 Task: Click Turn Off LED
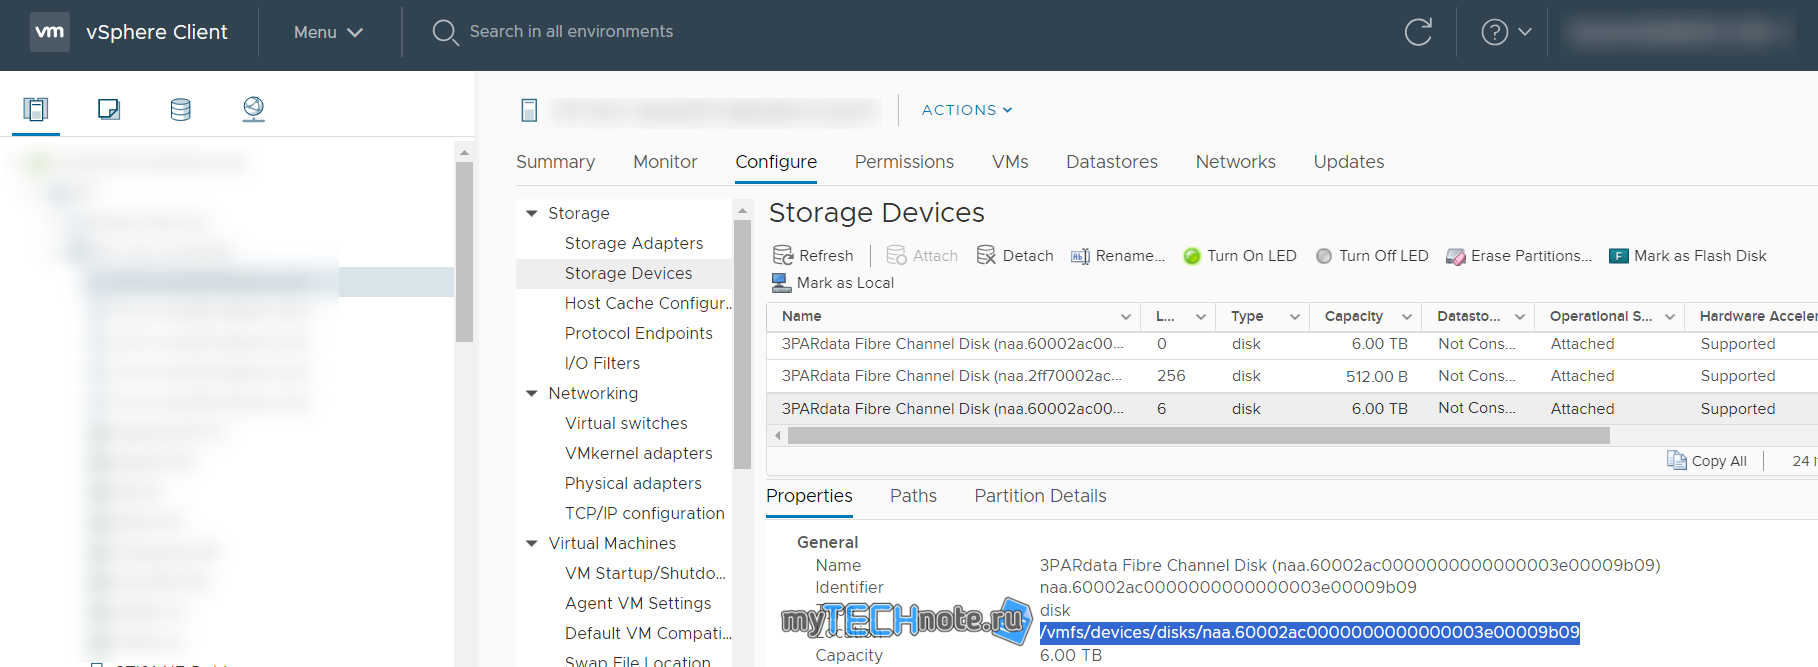point(1372,256)
